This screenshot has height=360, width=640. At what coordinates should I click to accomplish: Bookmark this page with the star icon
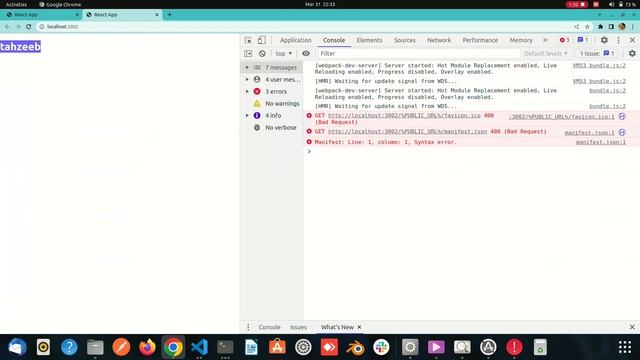pos(587,27)
